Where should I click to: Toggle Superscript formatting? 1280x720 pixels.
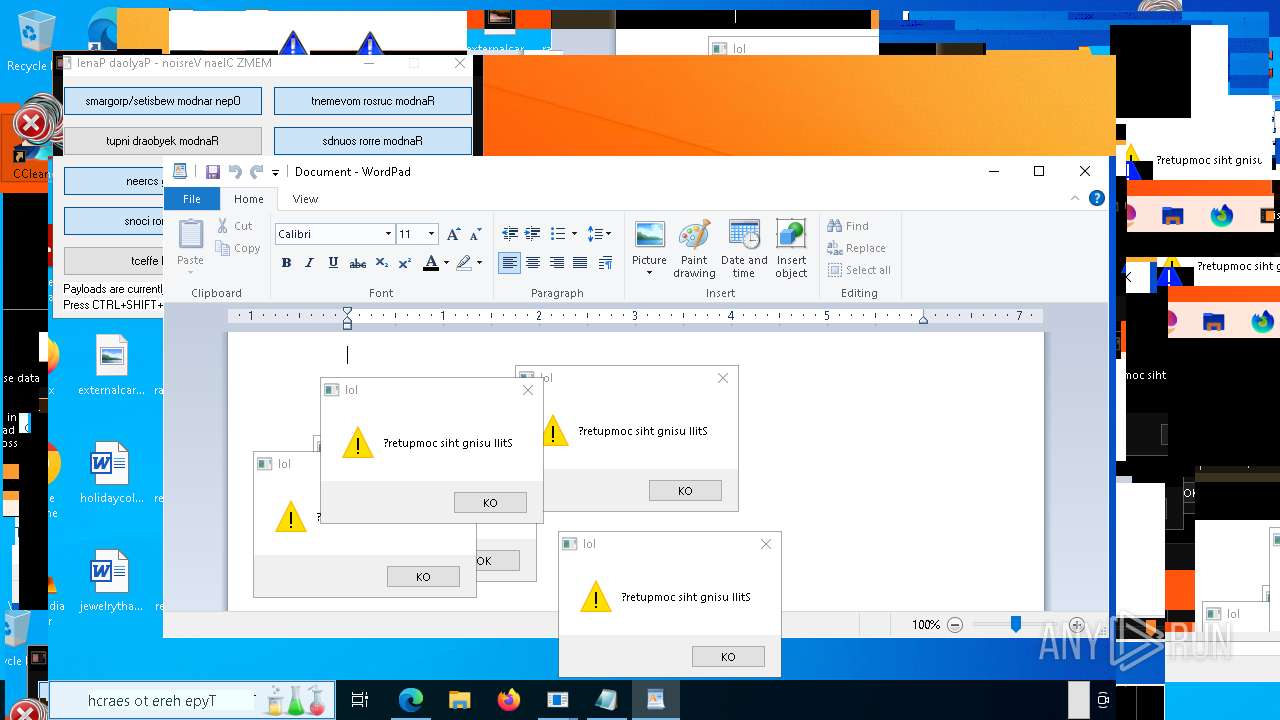coord(405,263)
